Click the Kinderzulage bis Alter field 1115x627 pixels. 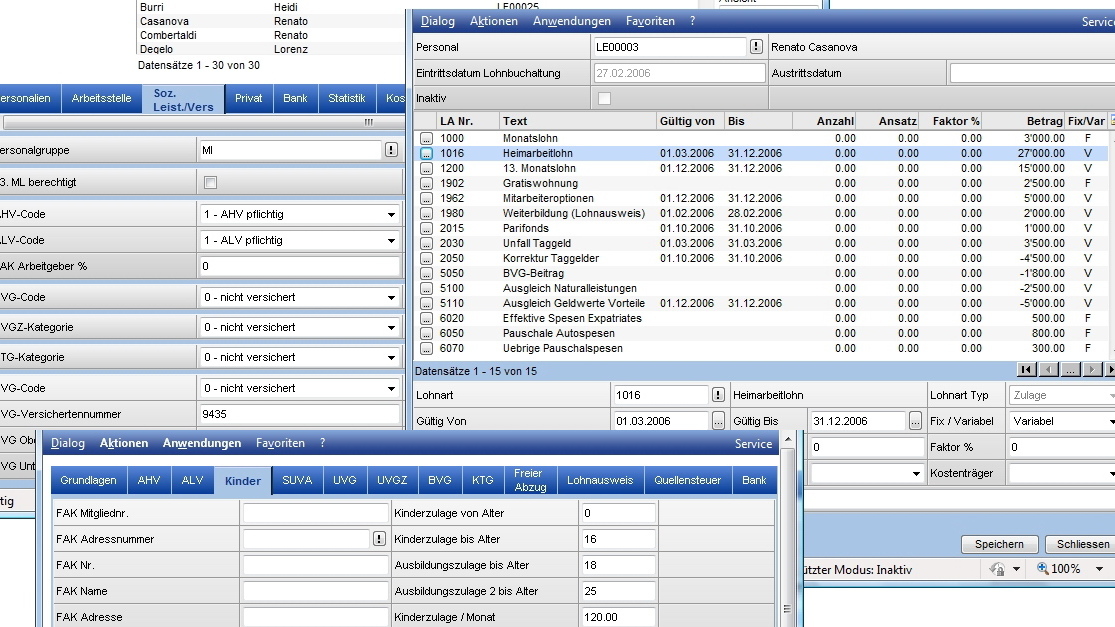pos(618,540)
